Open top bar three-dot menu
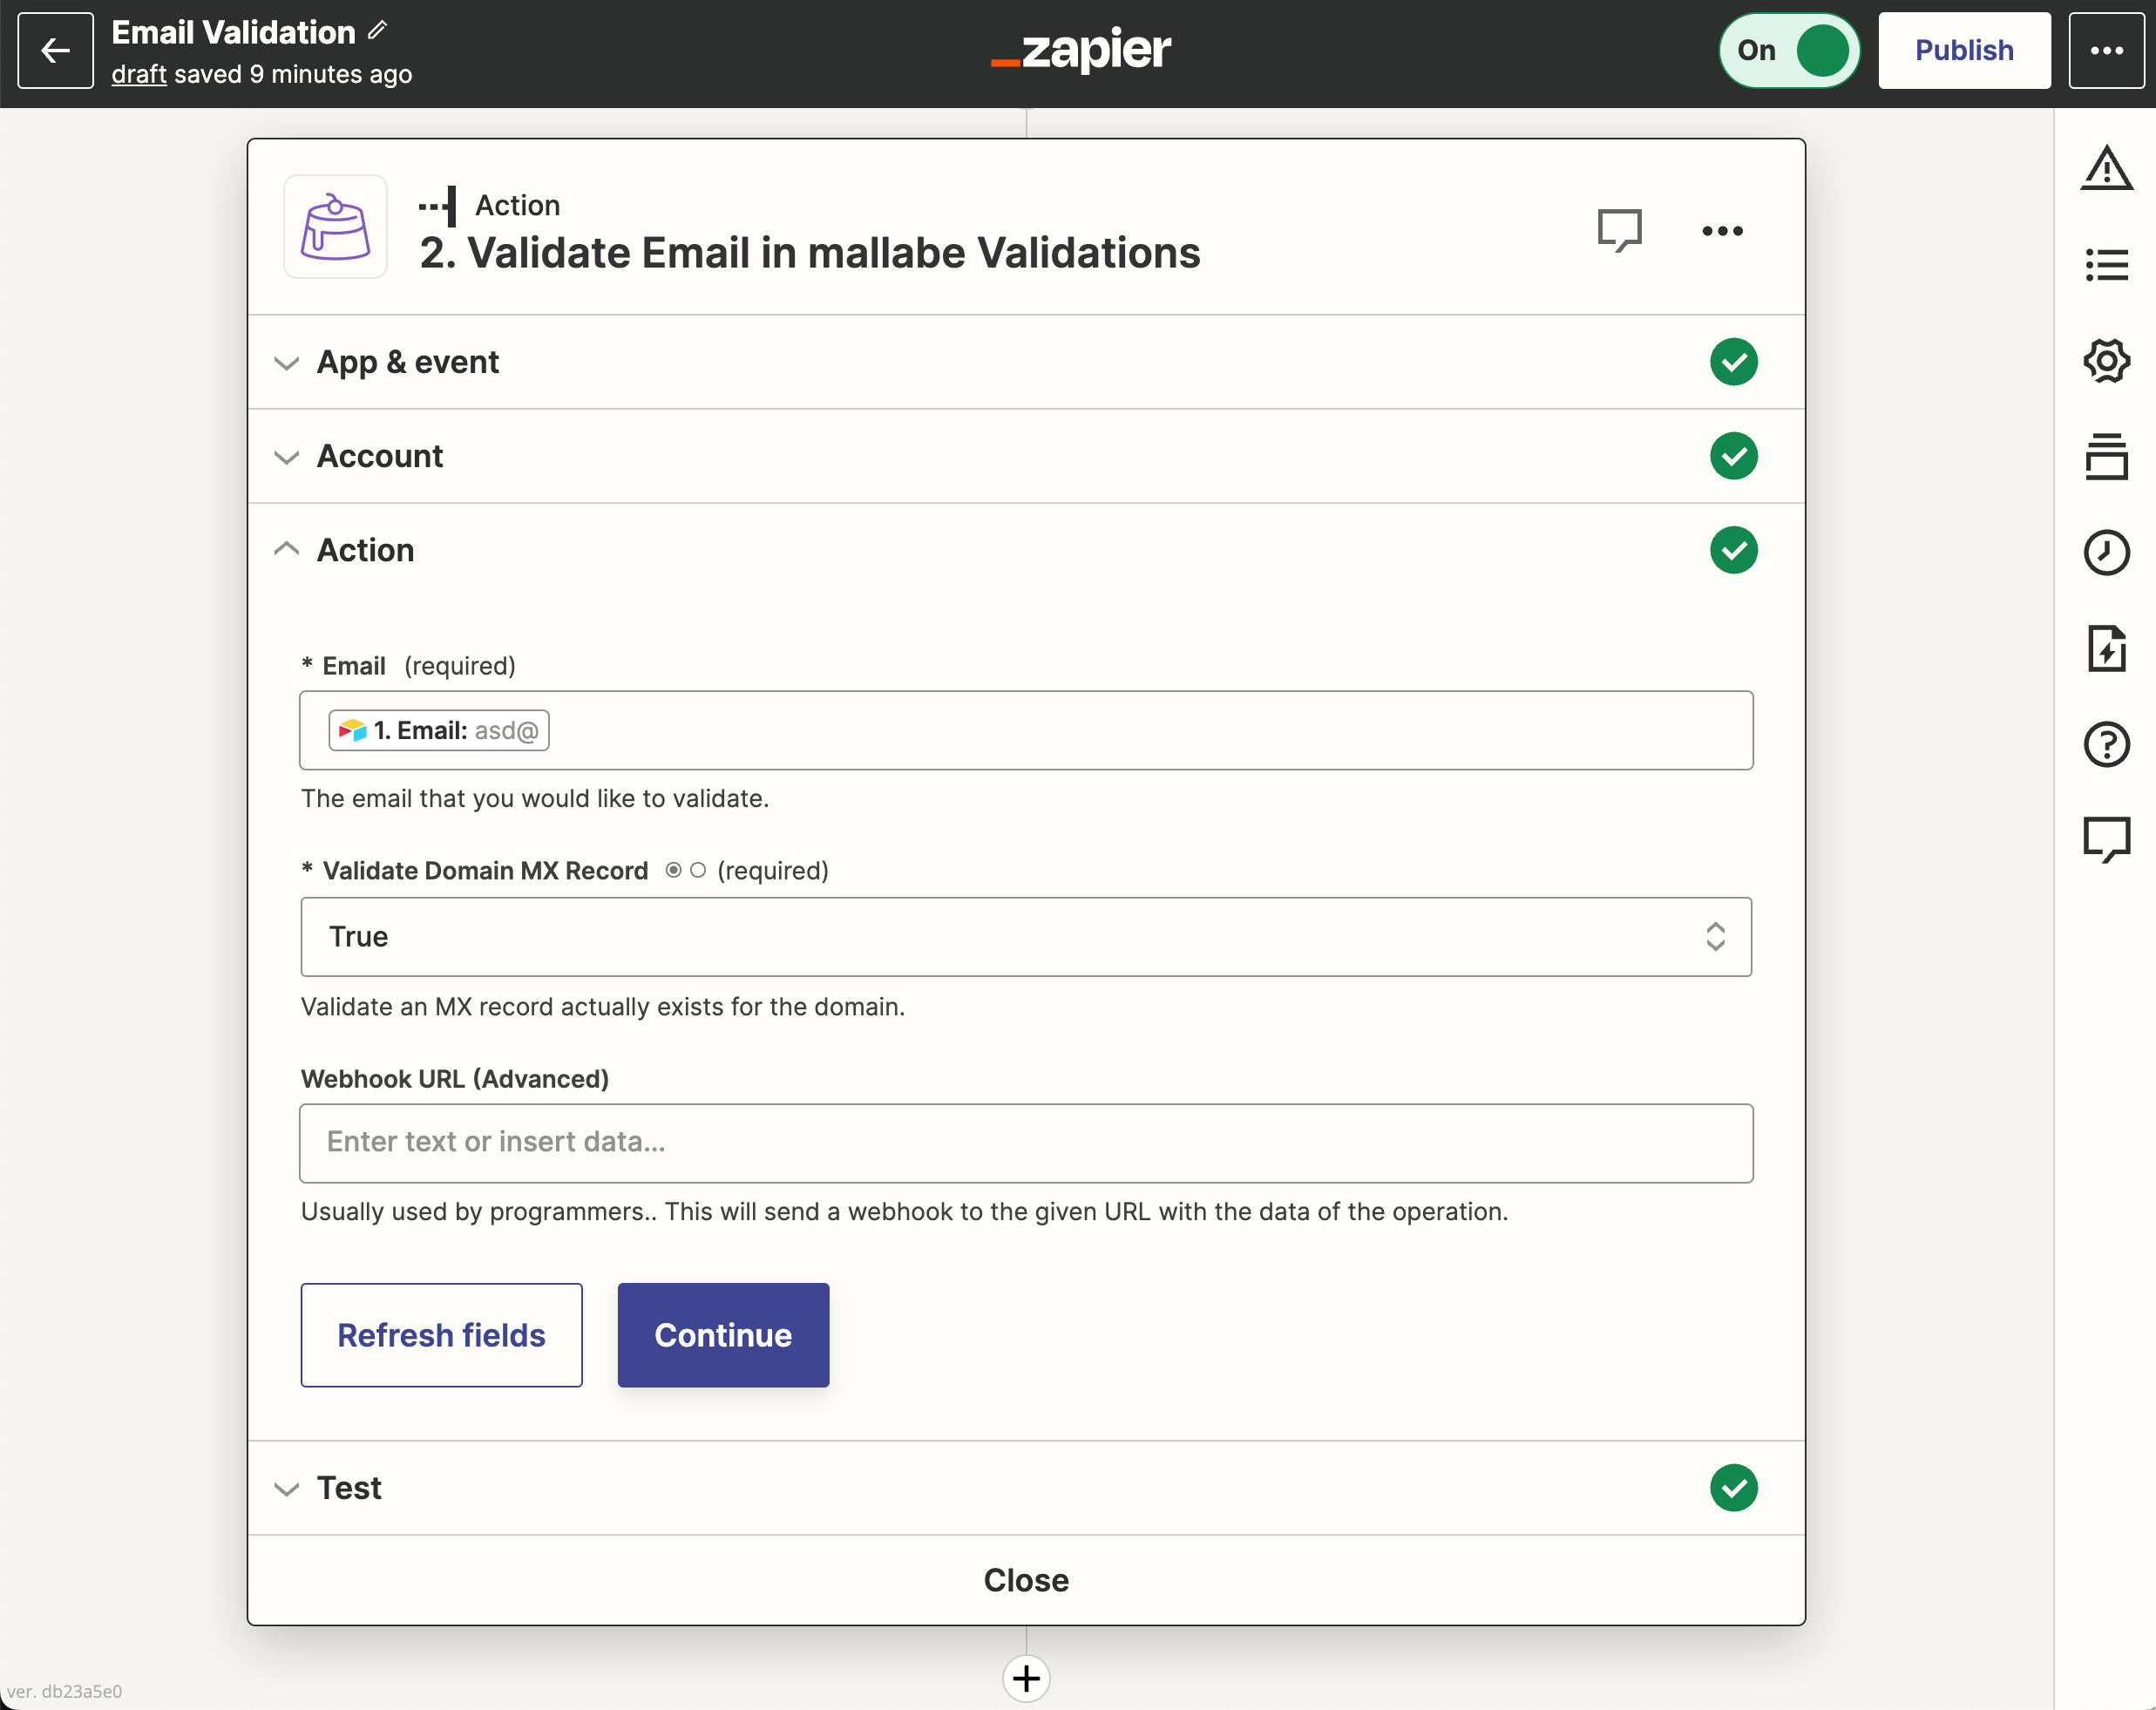2156x1710 pixels. coord(2106,50)
